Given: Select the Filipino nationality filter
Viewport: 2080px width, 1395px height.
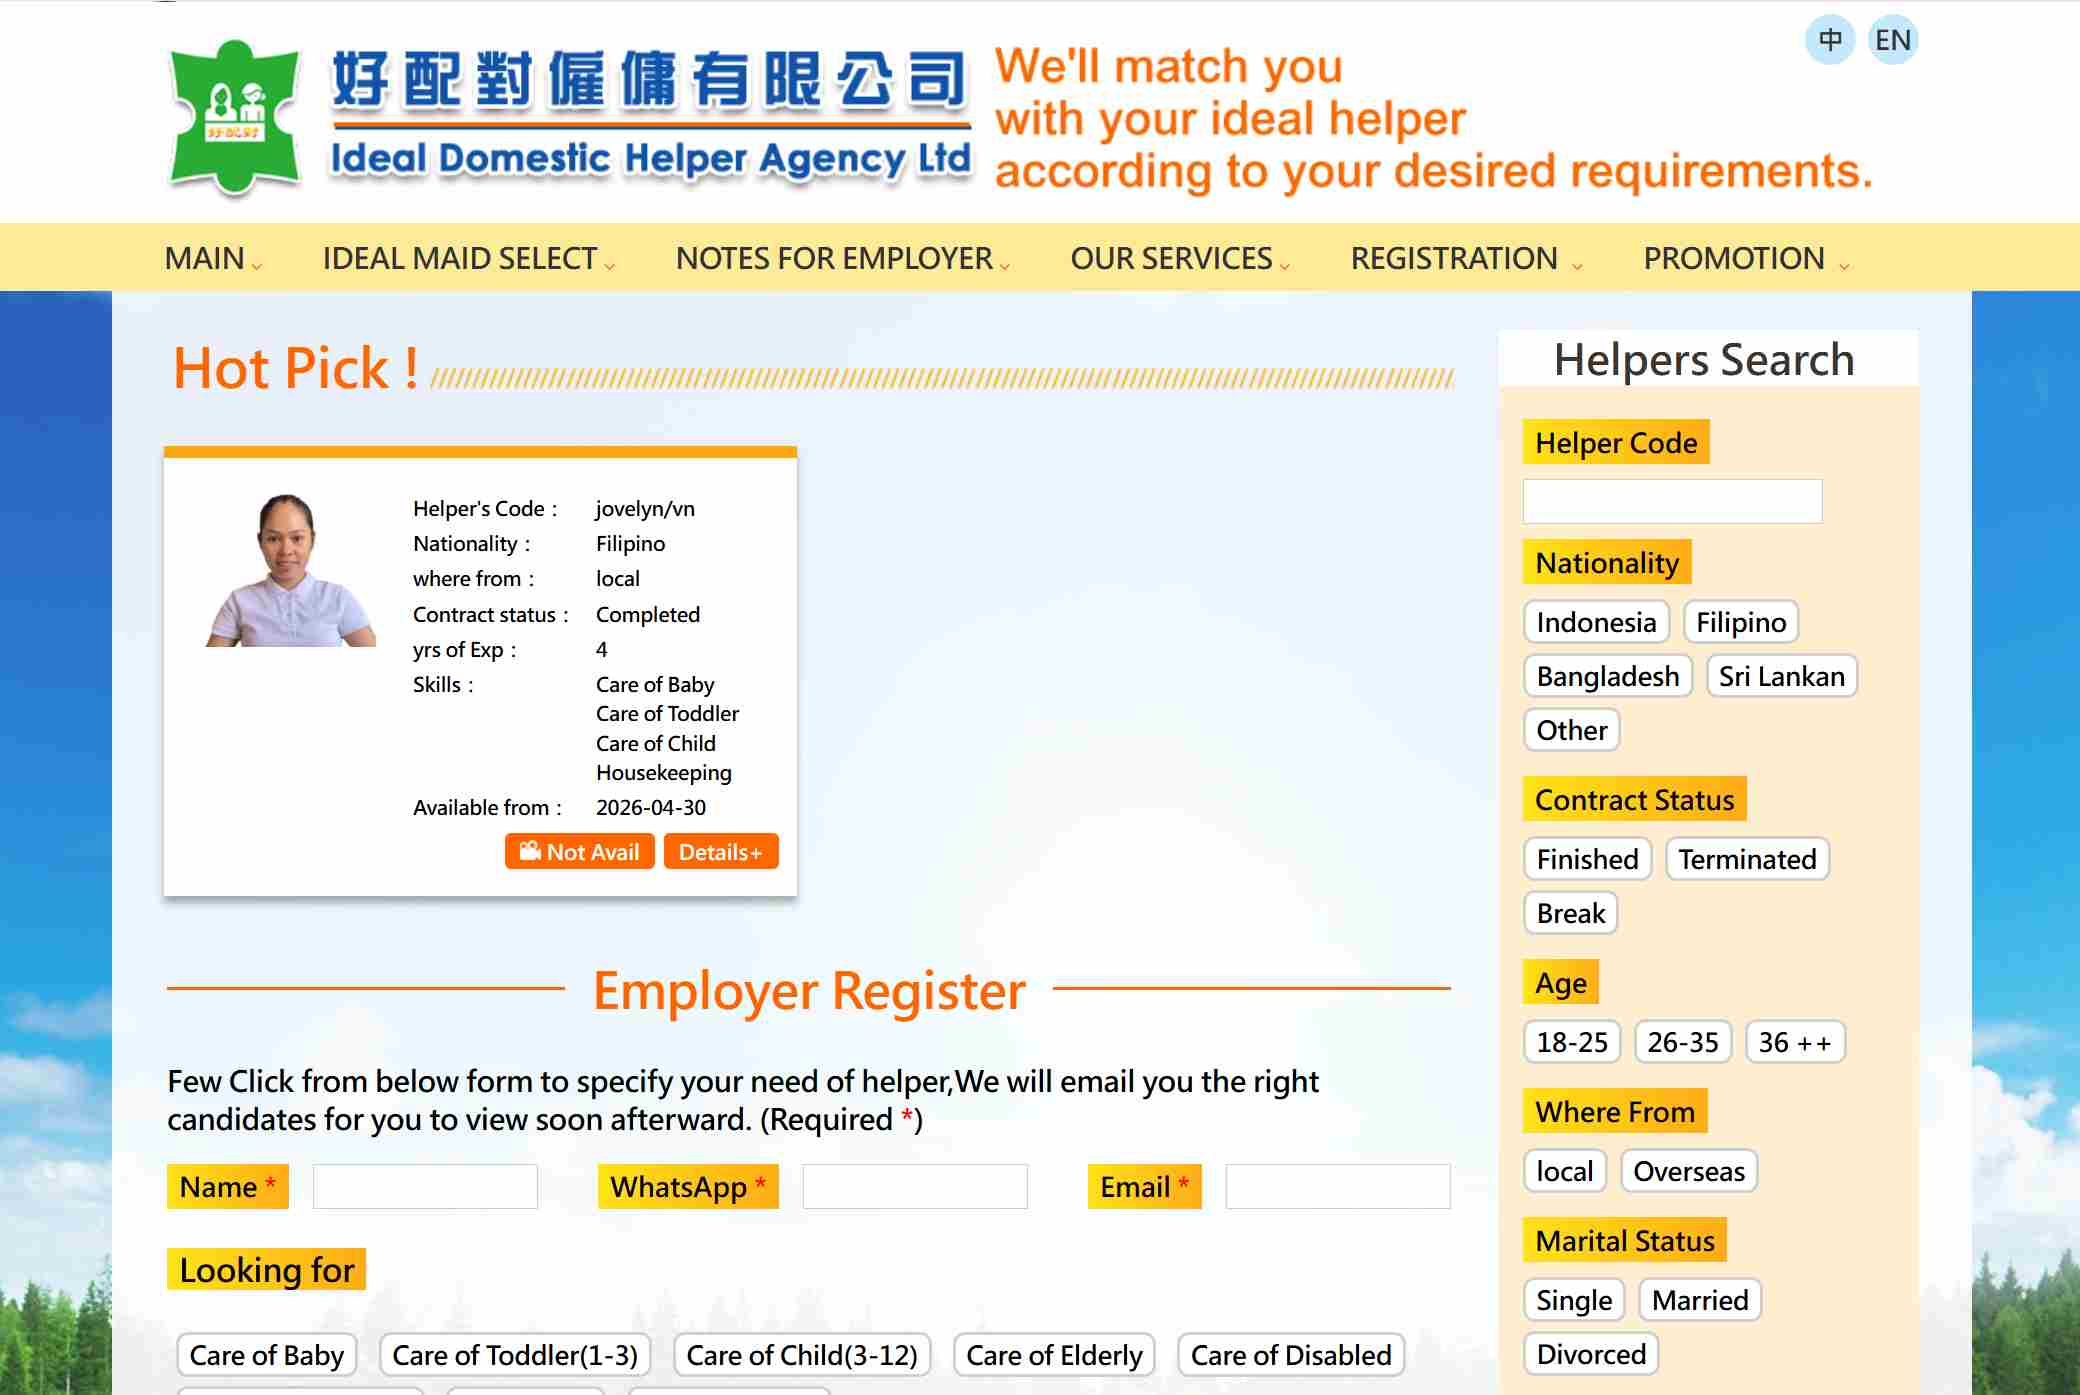Looking at the screenshot, I should [x=1740, y=622].
